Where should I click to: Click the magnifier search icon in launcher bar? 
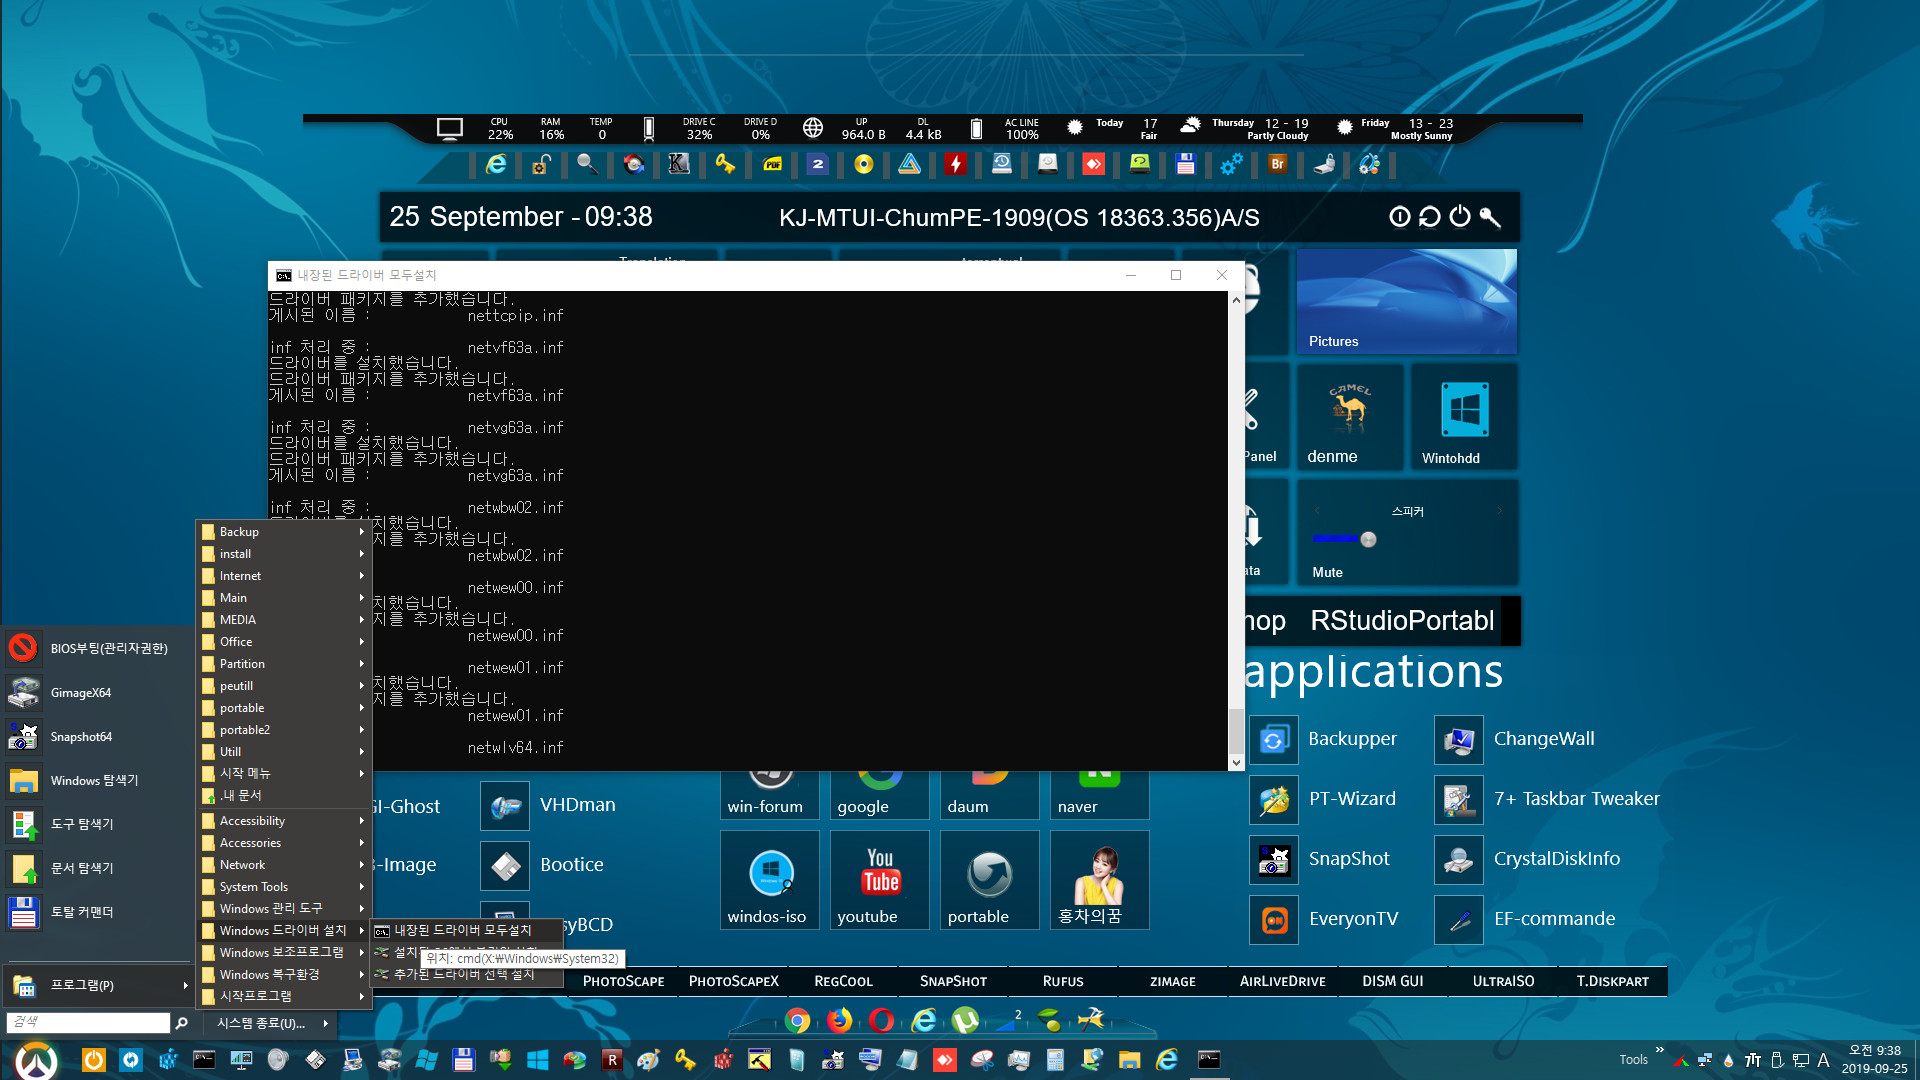tap(587, 164)
